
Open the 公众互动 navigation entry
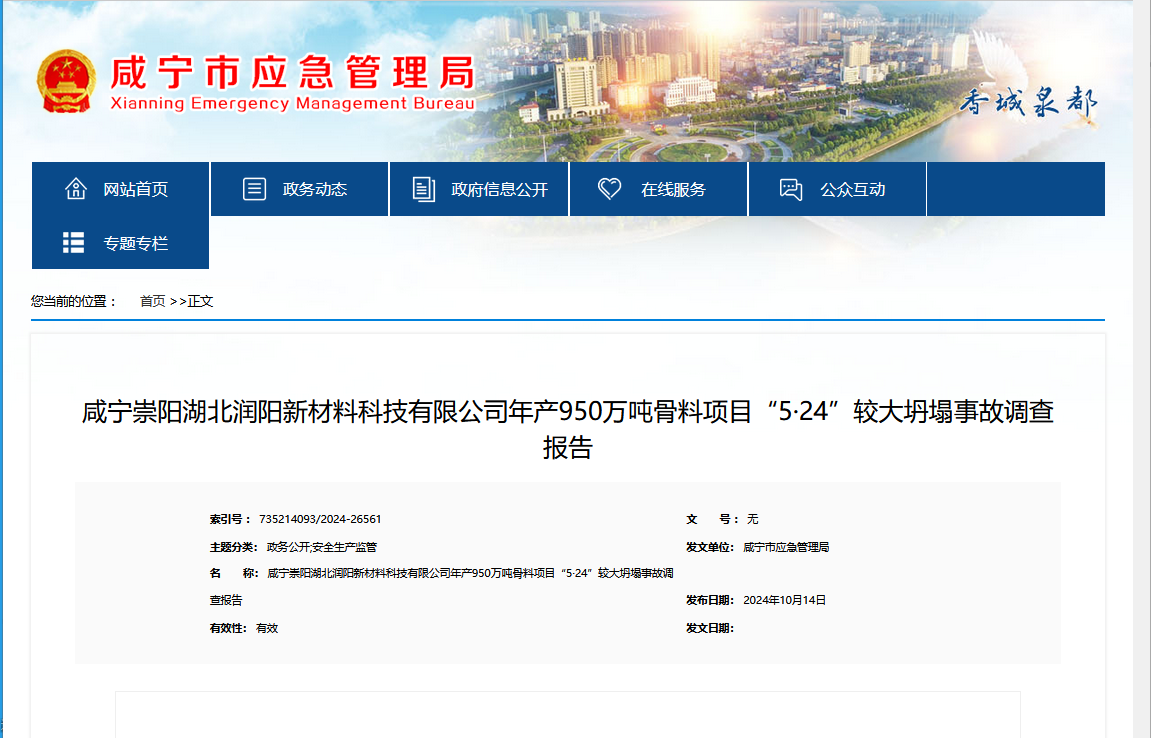[853, 190]
